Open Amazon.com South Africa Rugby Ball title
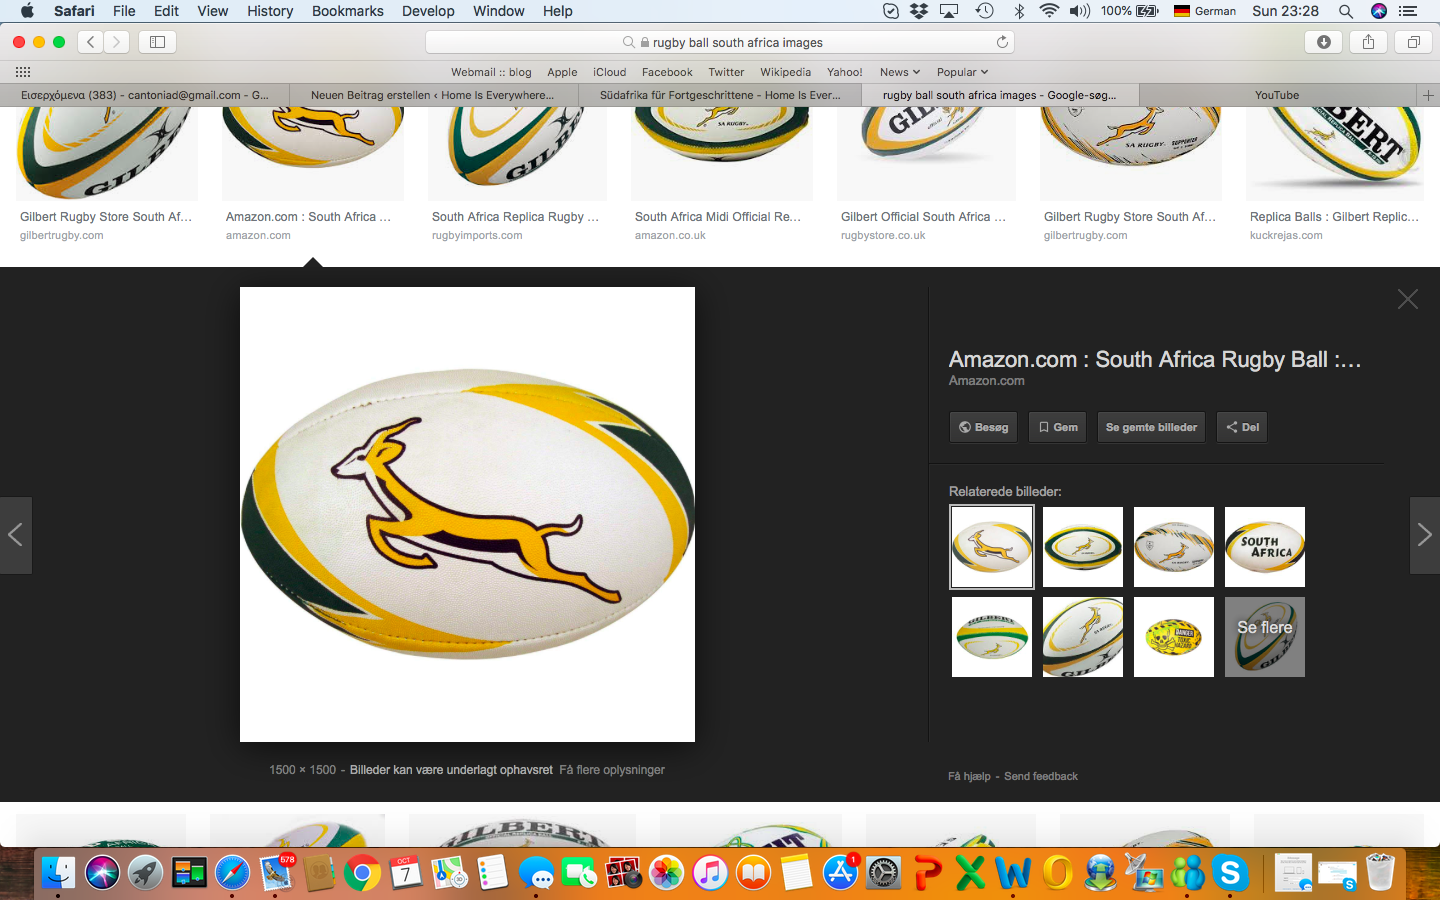 1155,360
